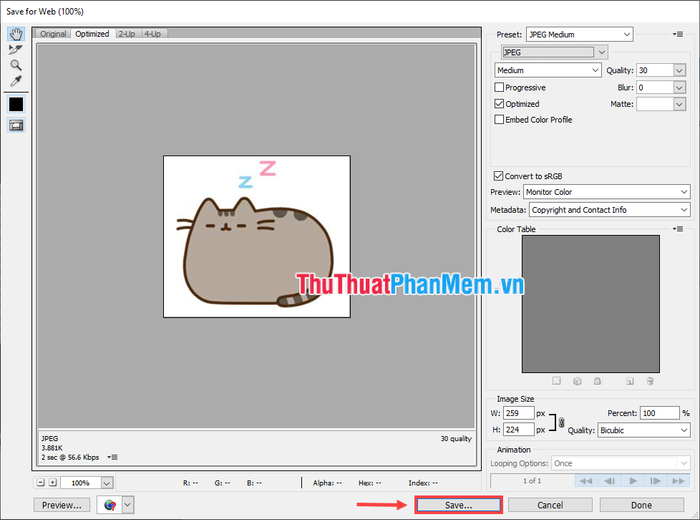Click the map to transparent icon under Color Table
The height and width of the screenshot is (520, 700).
[556, 381]
